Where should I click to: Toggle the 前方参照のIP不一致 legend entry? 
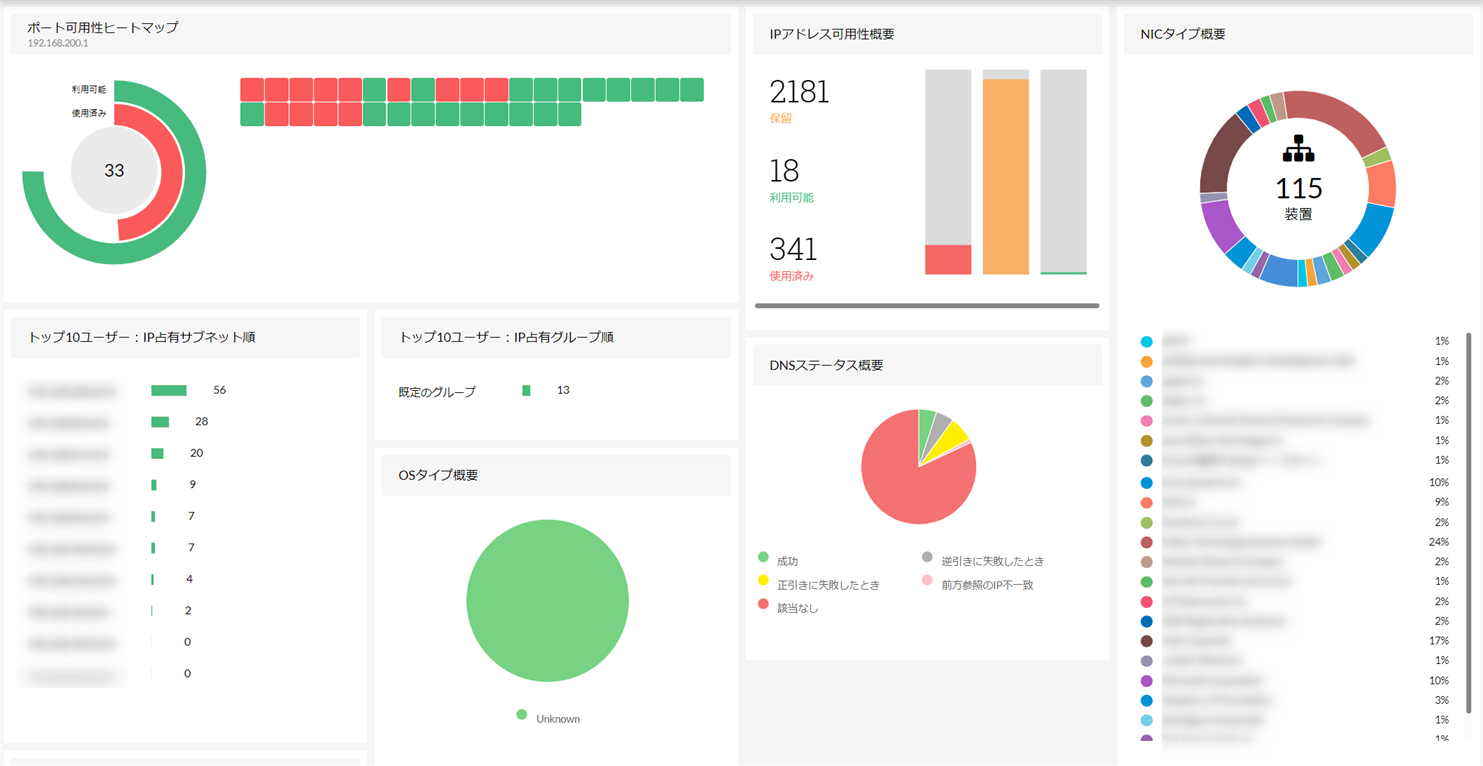(977, 583)
